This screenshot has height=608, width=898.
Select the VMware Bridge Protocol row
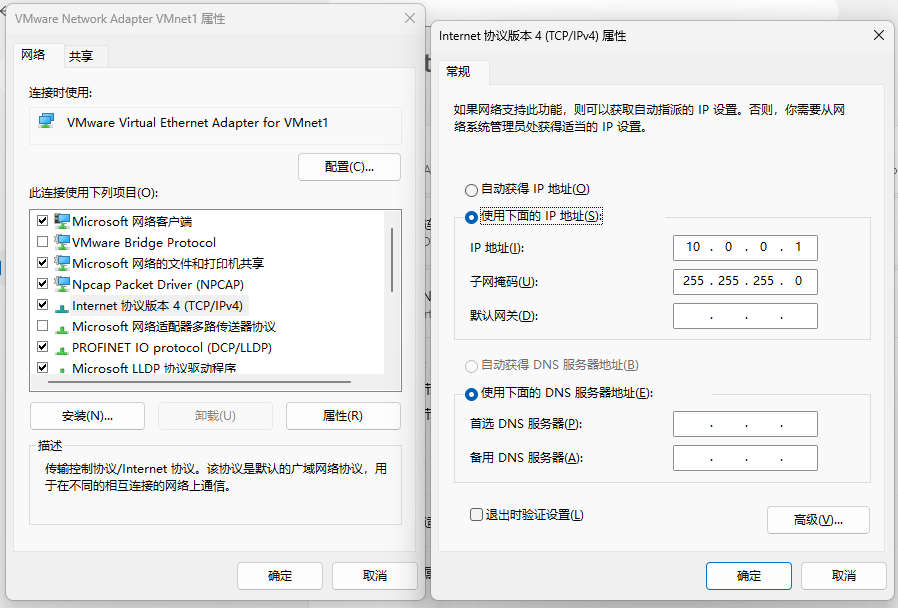click(x=144, y=243)
